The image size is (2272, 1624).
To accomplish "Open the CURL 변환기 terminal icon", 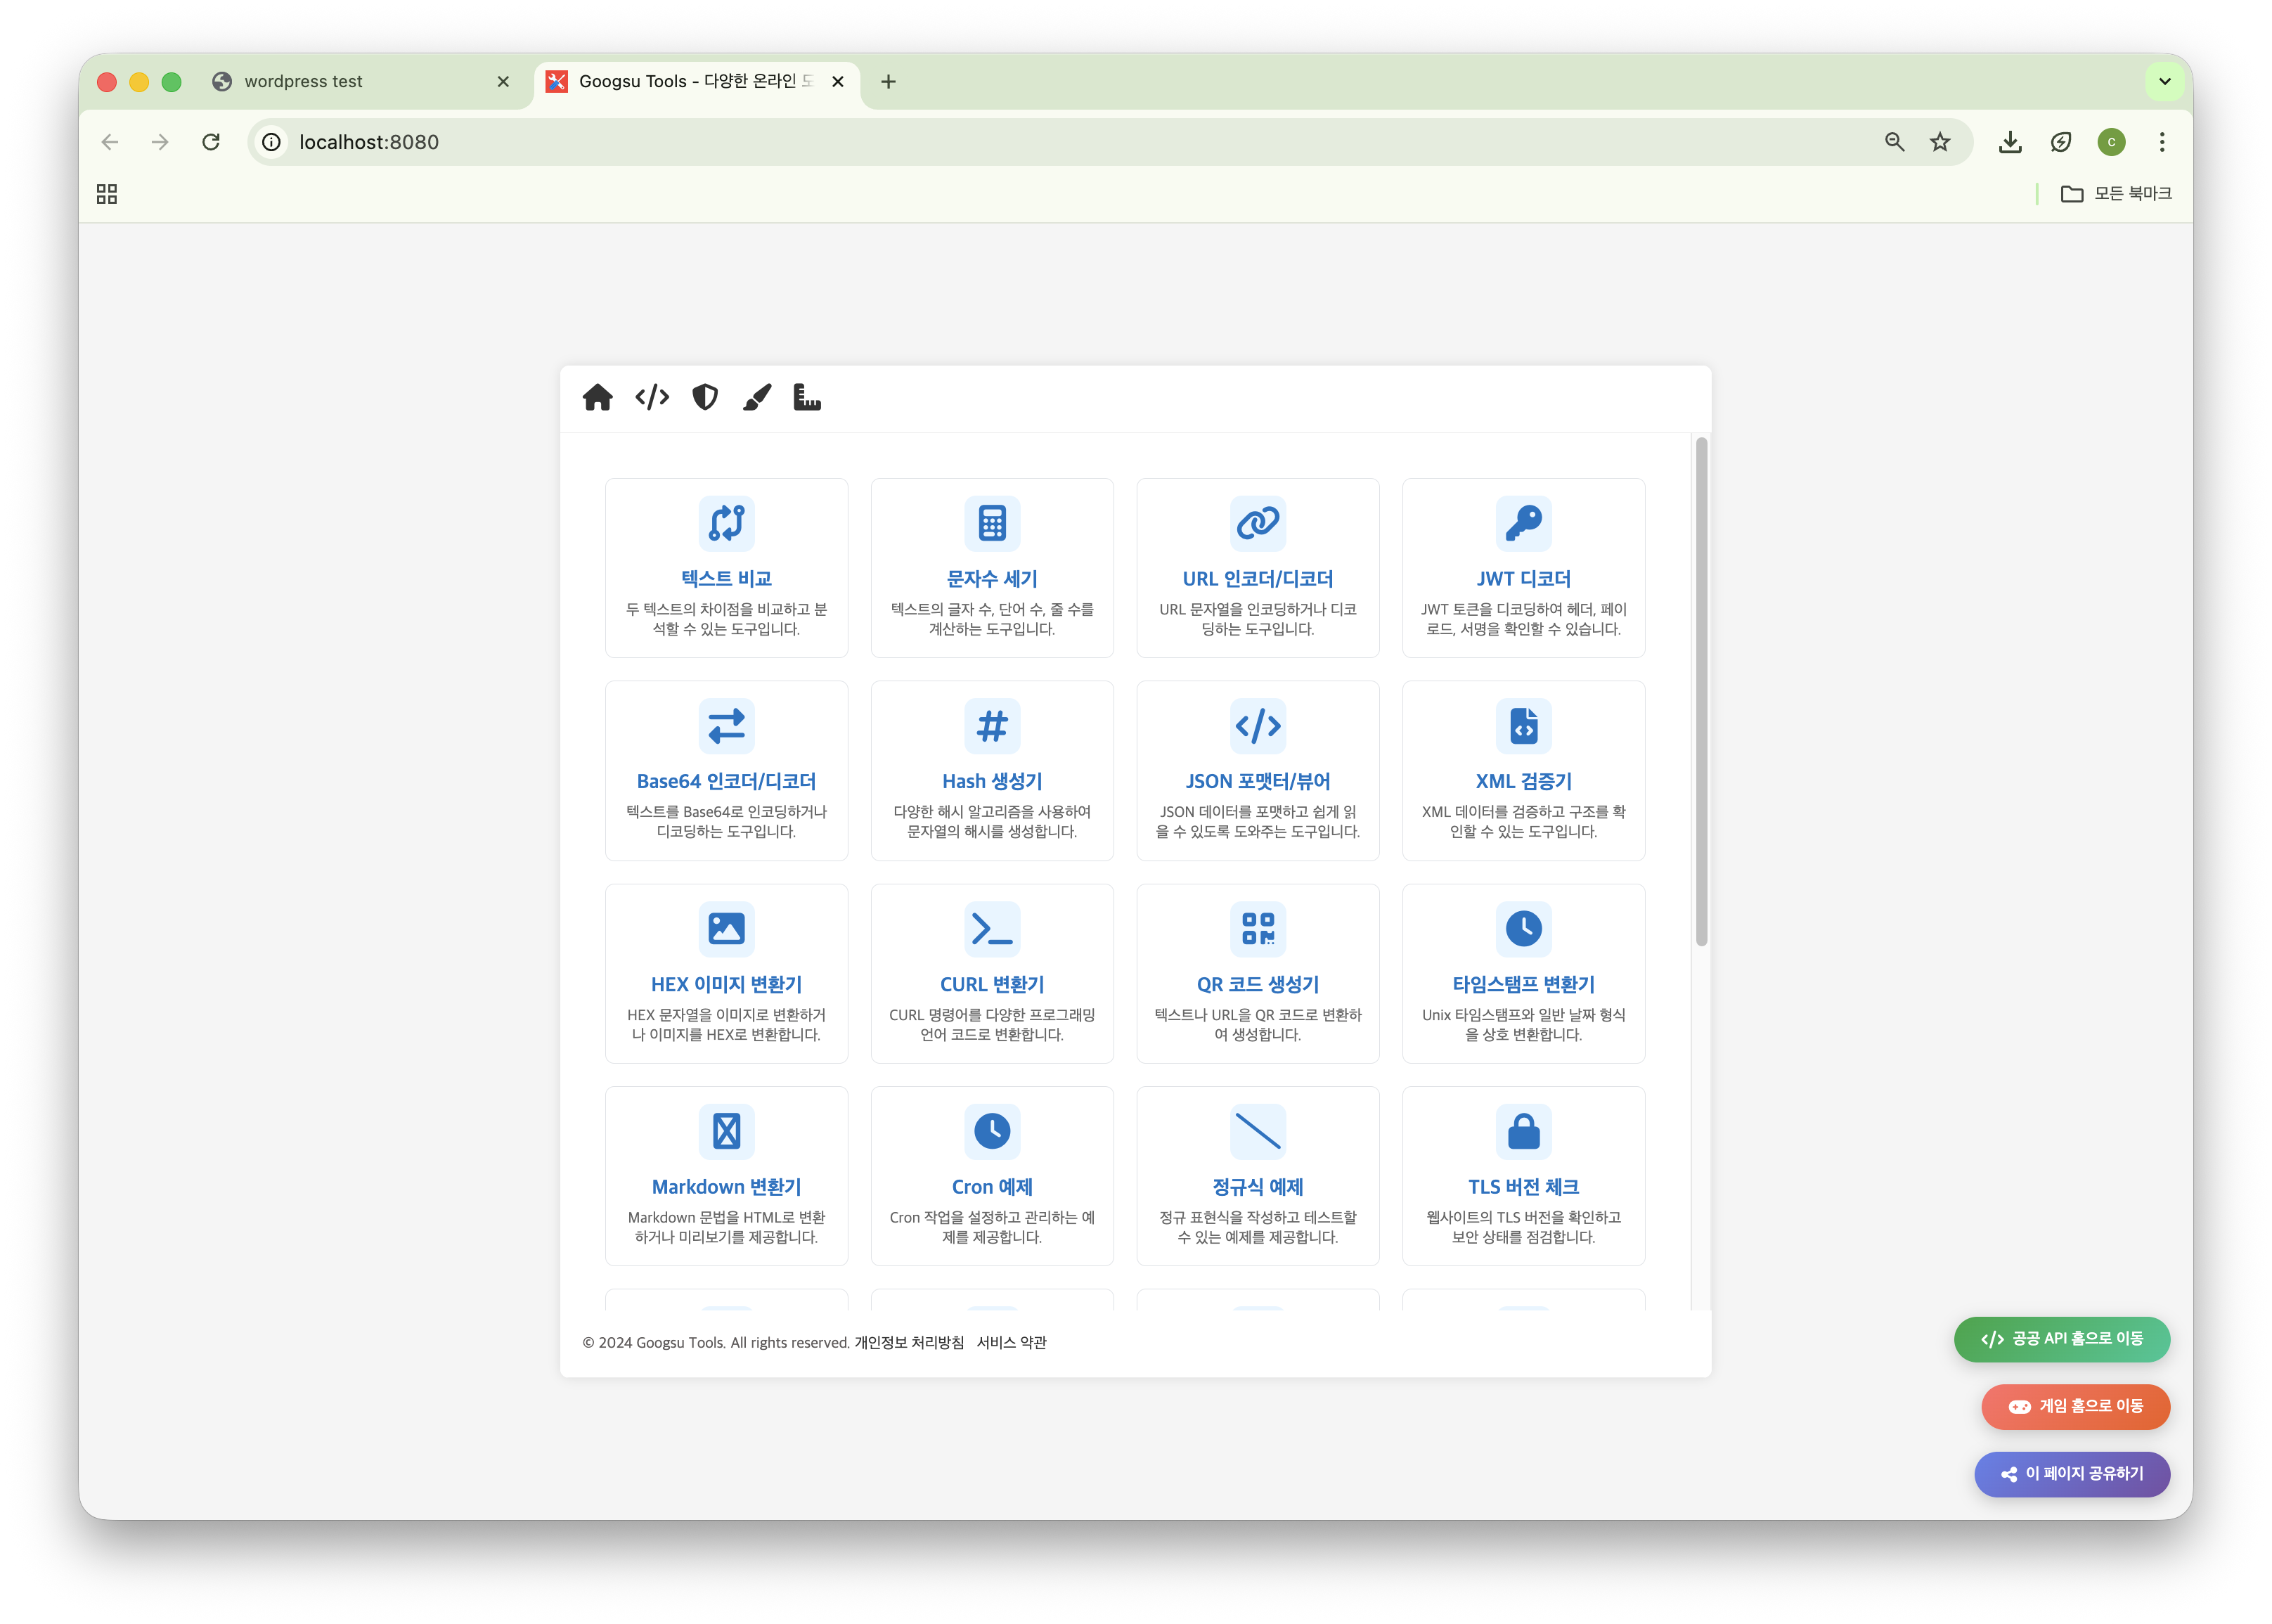I will [992, 929].
